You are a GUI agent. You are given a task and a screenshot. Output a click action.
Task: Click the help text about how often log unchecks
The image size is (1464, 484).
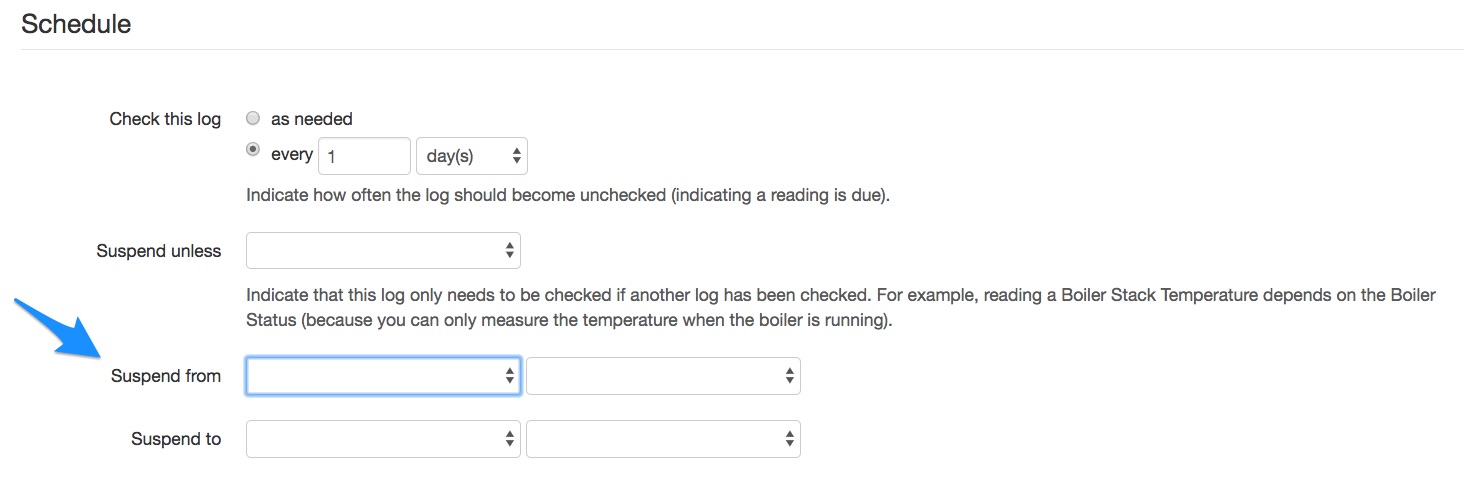click(567, 195)
